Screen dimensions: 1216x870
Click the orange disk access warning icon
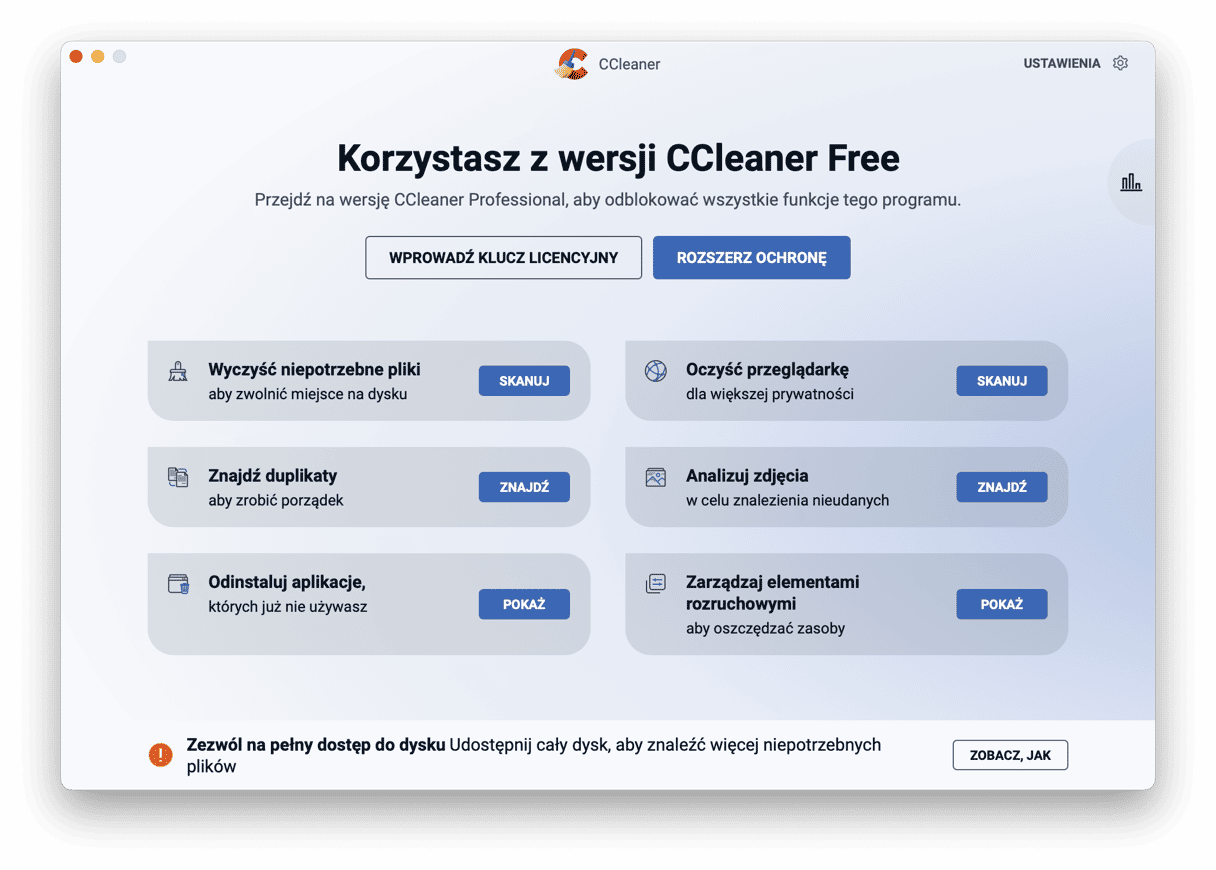pyautogui.click(x=160, y=755)
